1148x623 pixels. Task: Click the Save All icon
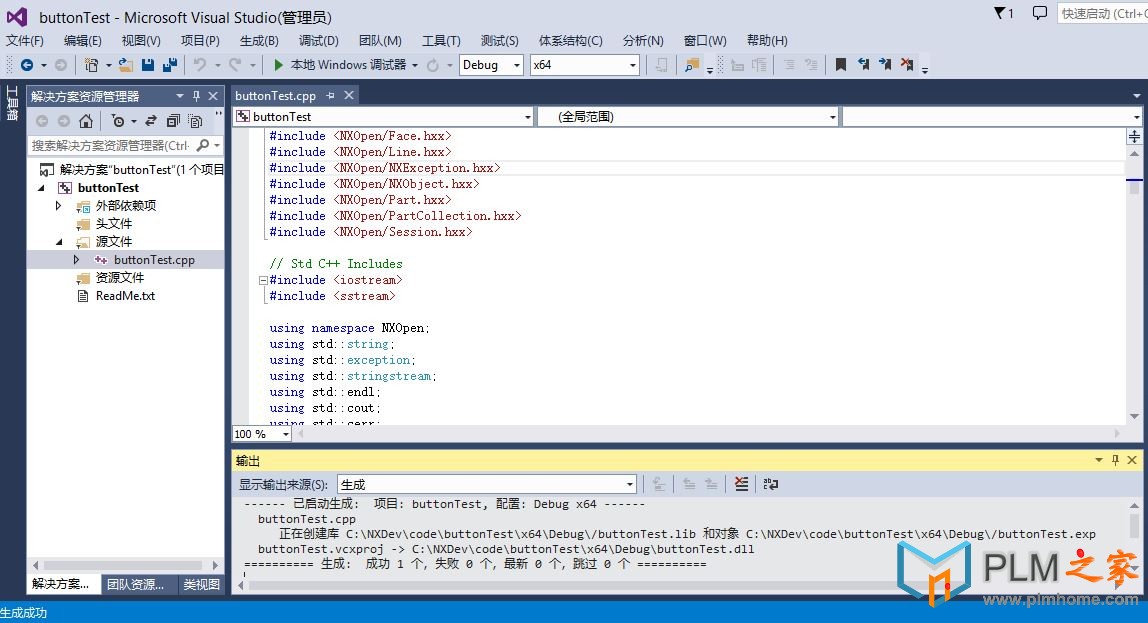(170, 65)
